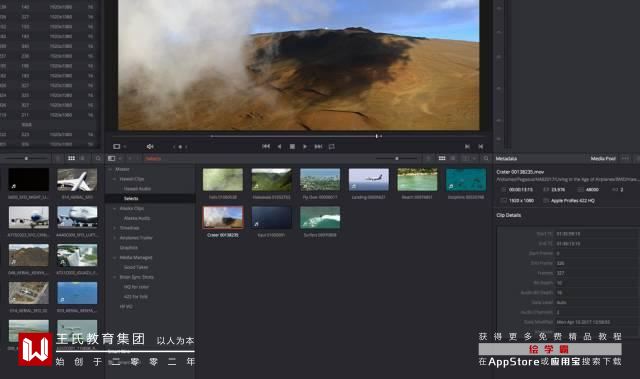The width and height of the screenshot is (640, 379).
Task: Move the viewer jog bar playhead
Action: (x=377, y=136)
